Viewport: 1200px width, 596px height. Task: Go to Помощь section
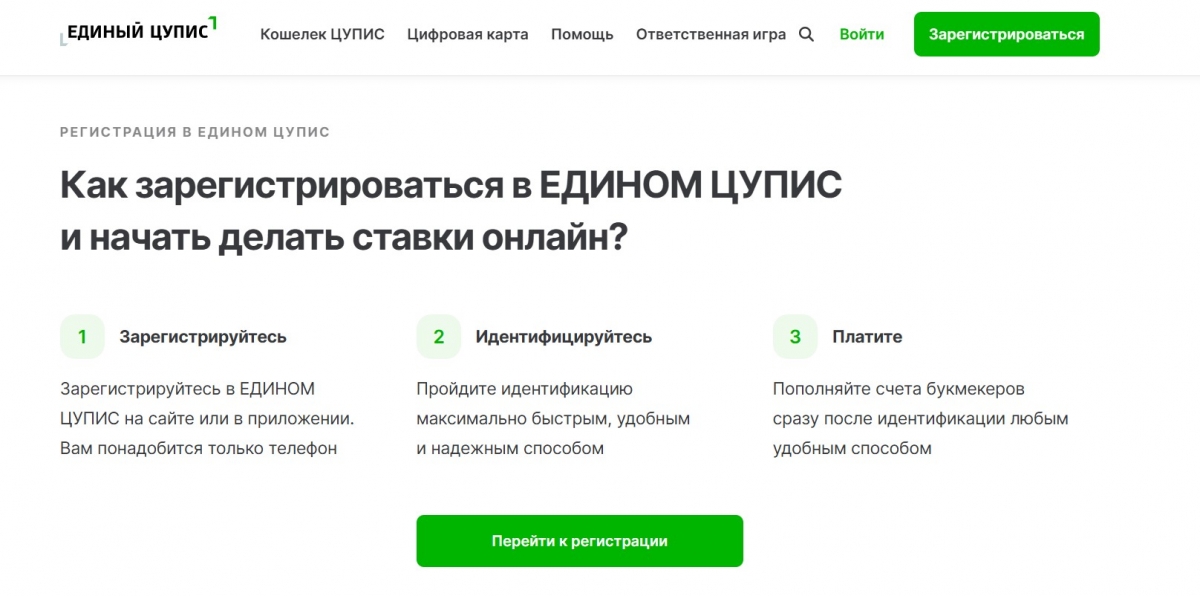point(582,34)
